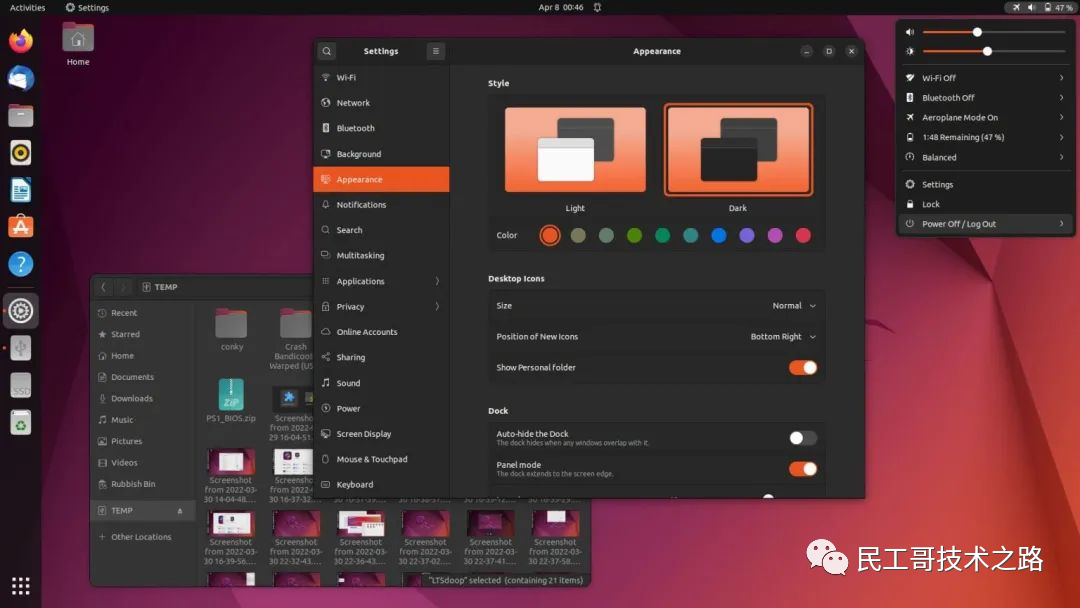Expand the Applications settings category

click(381, 282)
